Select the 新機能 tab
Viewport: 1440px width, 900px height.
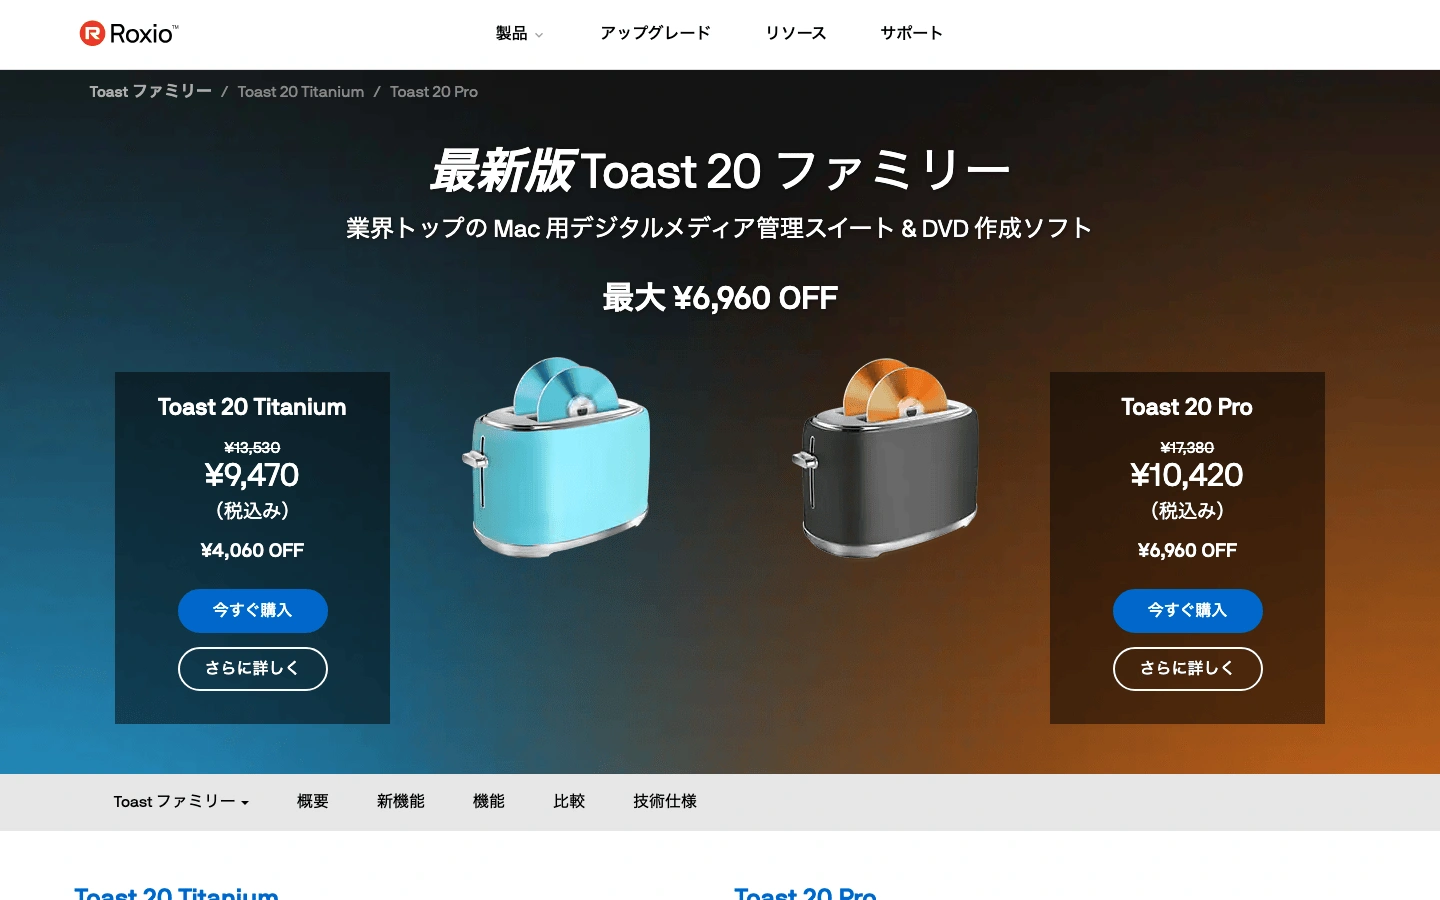click(x=401, y=801)
